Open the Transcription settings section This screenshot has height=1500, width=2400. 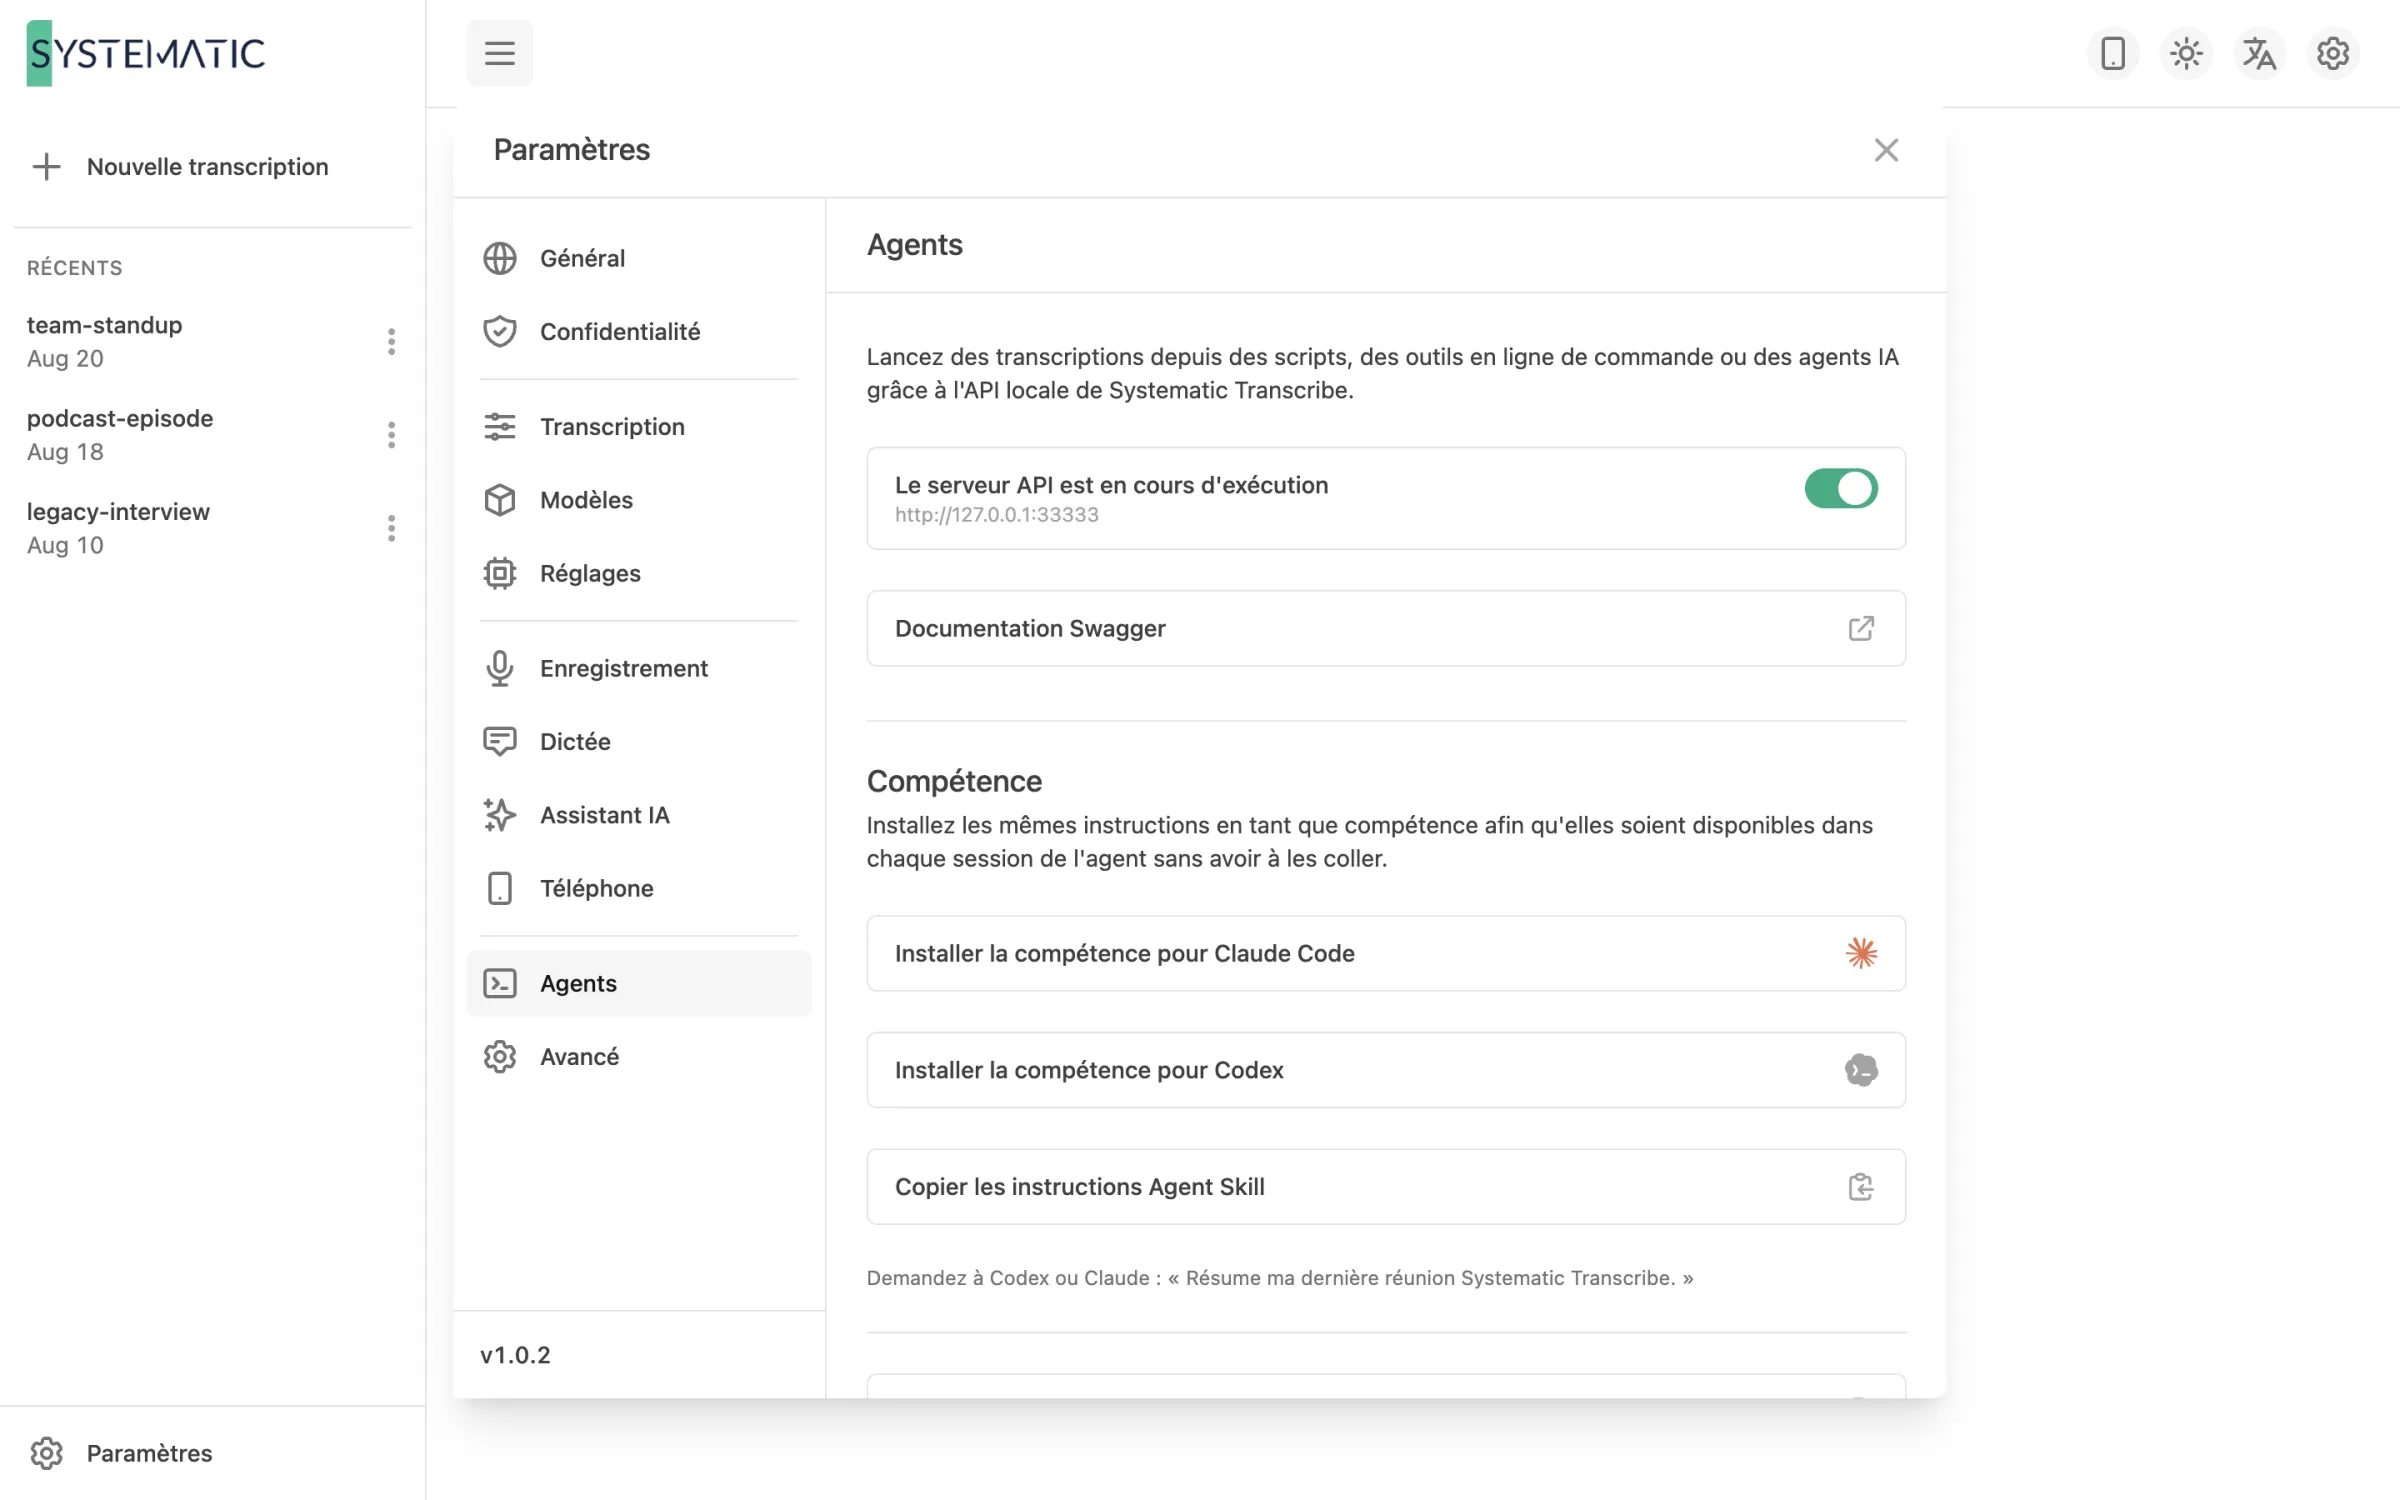pyautogui.click(x=639, y=426)
